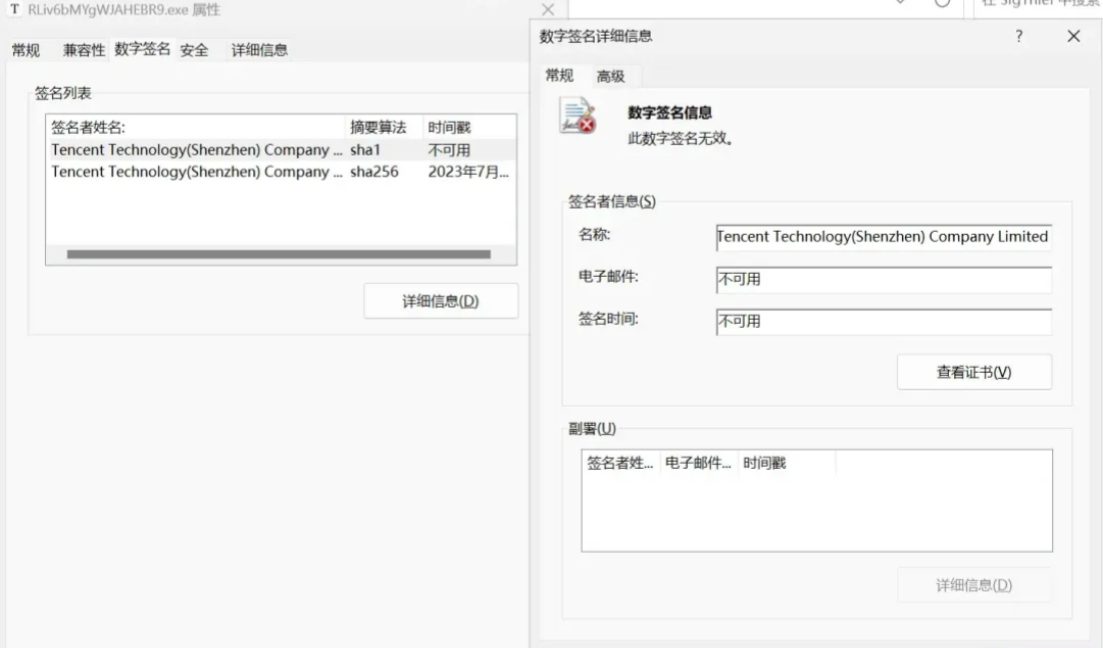Open the 高级 tab in signature details
1103x648 pixels.
tap(611, 76)
